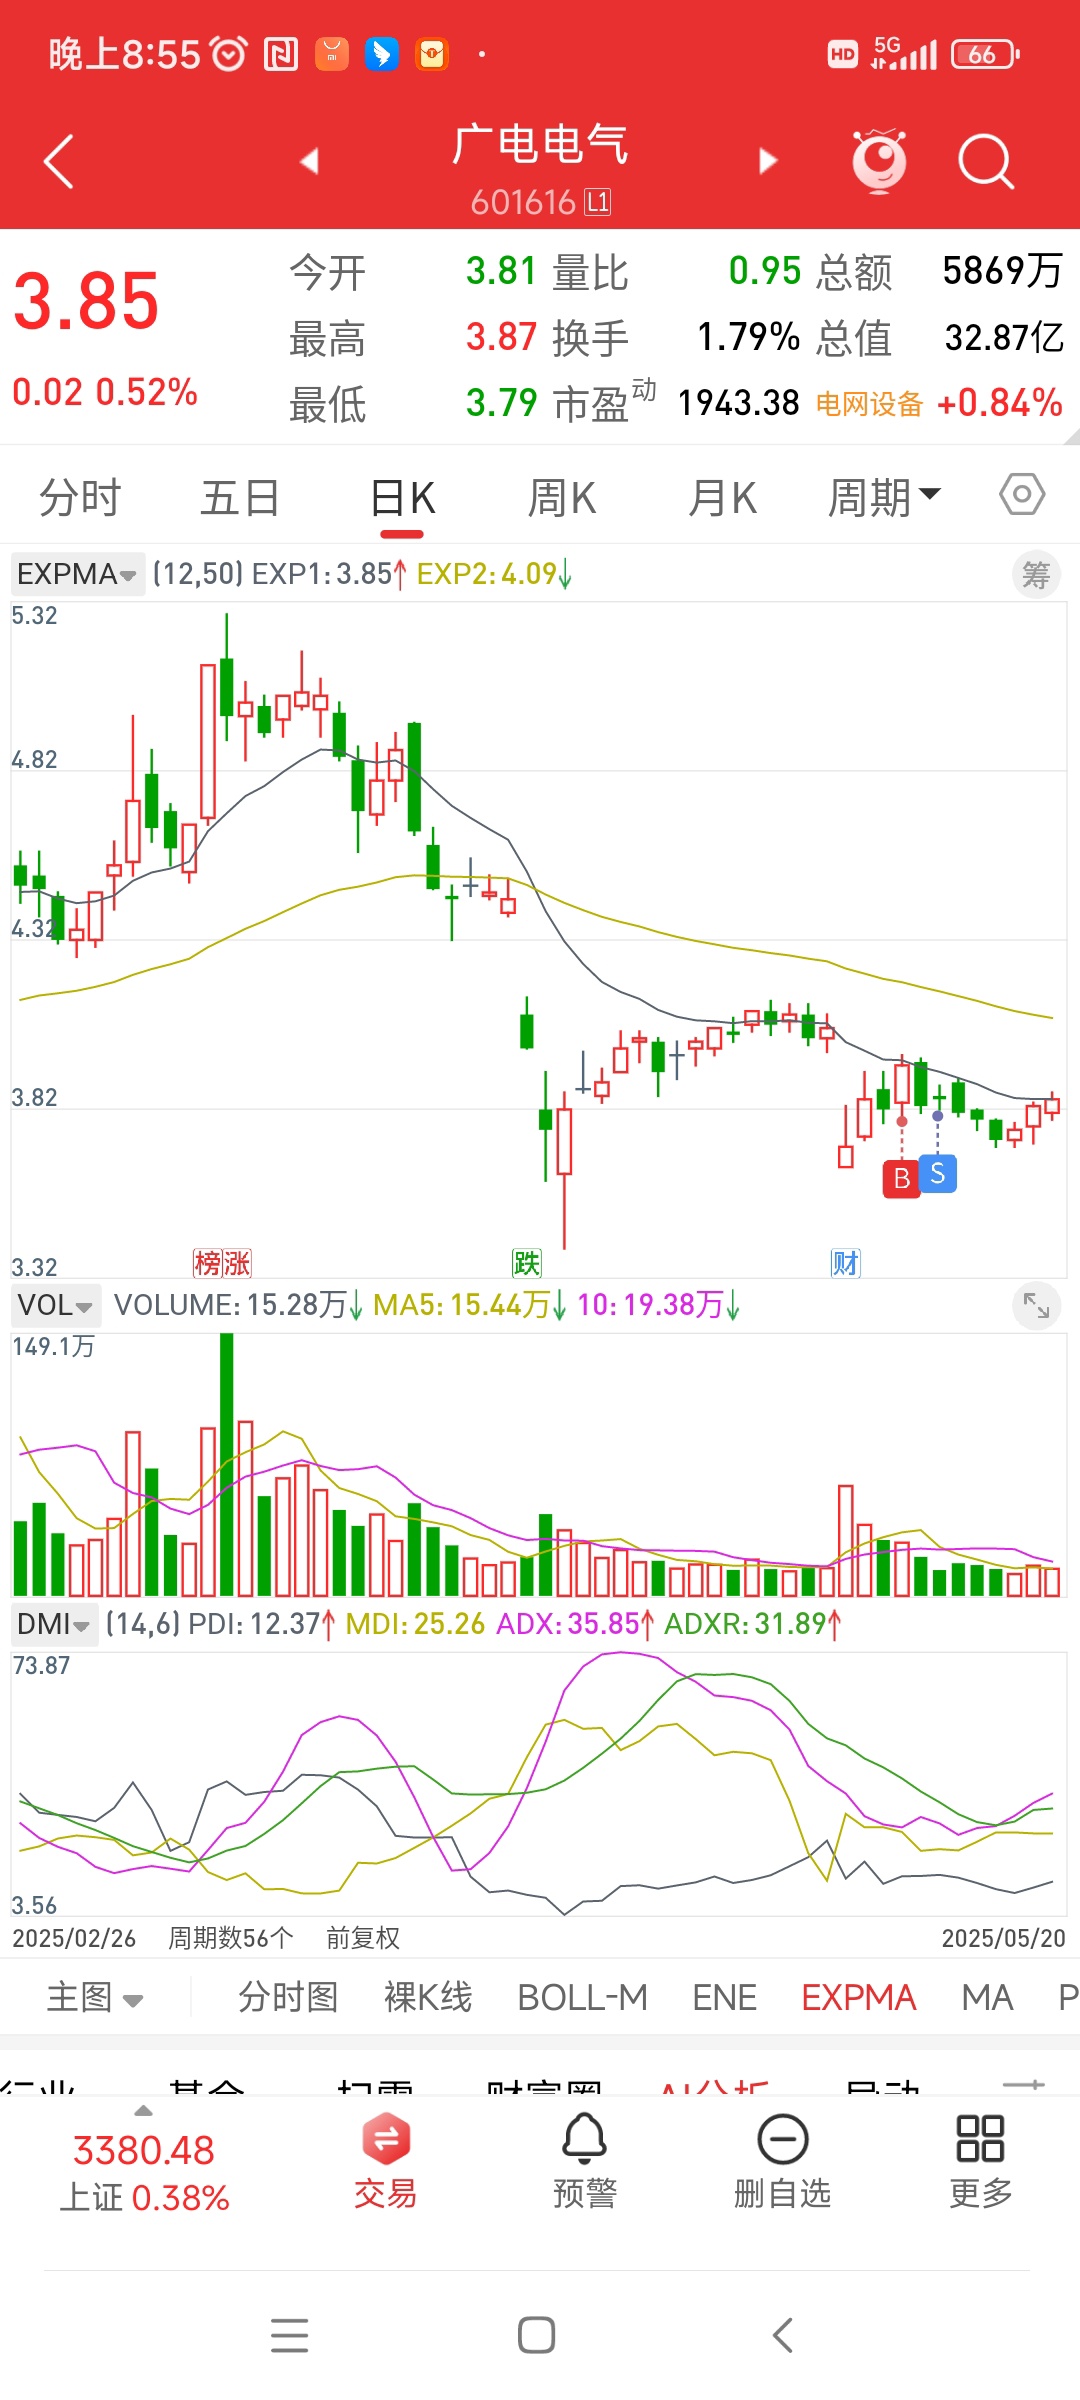Select 分时图 main chart option
This screenshot has width=1080, height=2400.
click(288, 1997)
